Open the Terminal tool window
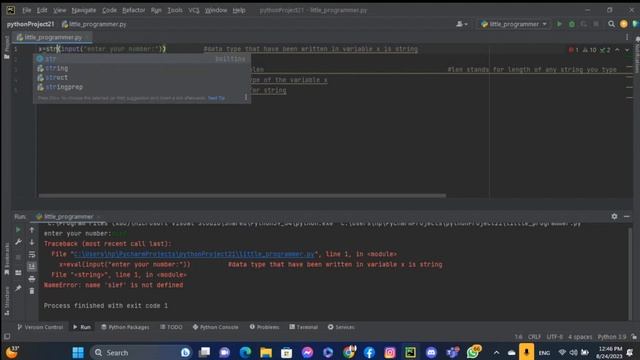The width and height of the screenshot is (640, 360). coord(303,327)
